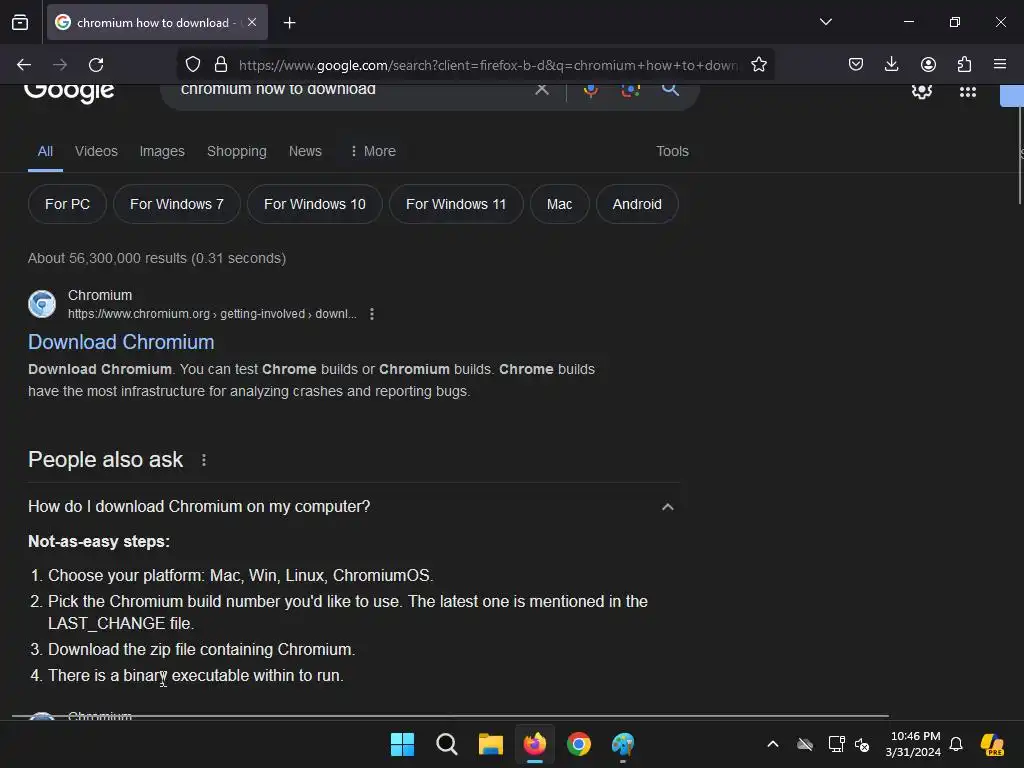Image resolution: width=1024 pixels, height=768 pixels.
Task: Search by image with Google Lens
Action: 630,90
